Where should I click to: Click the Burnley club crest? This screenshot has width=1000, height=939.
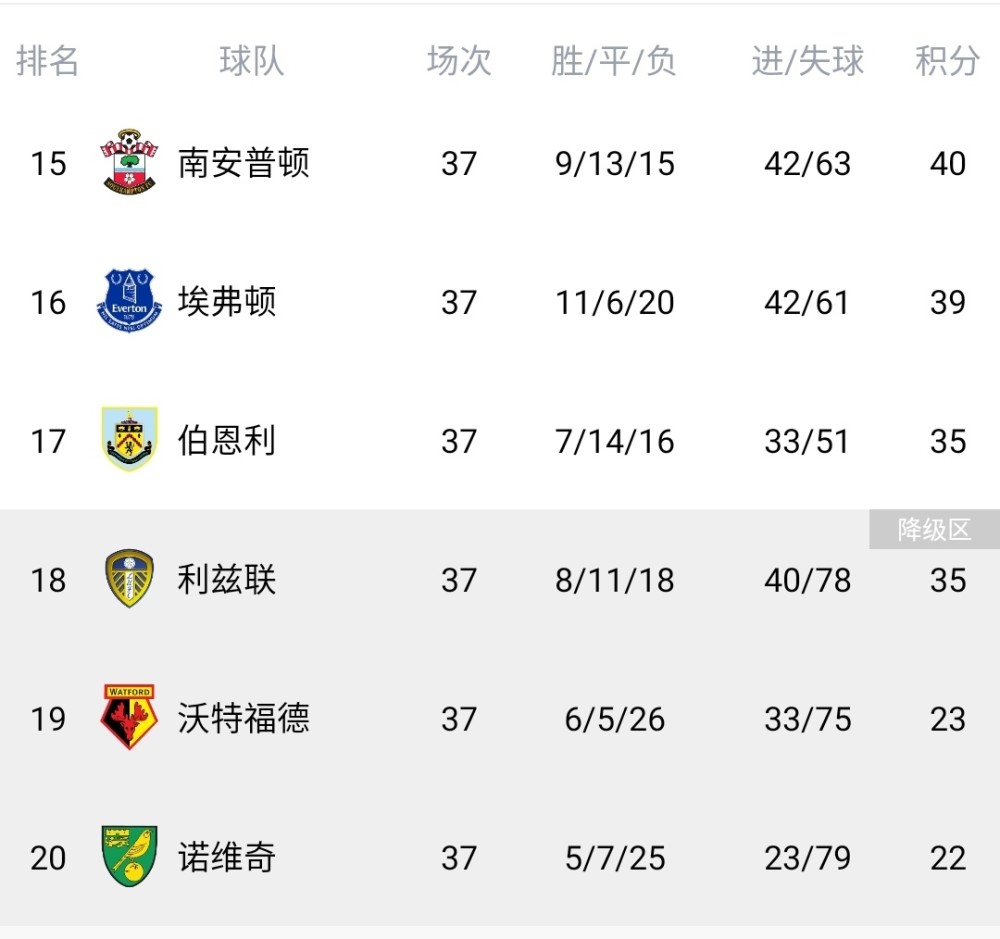pos(130,440)
